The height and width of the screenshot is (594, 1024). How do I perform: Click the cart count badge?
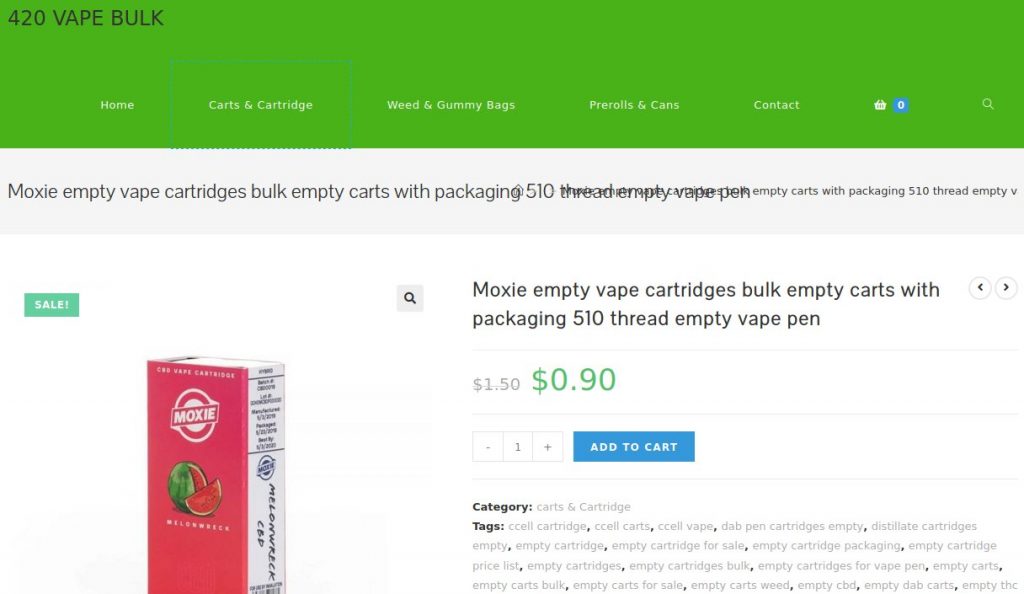click(x=901, y=104)
